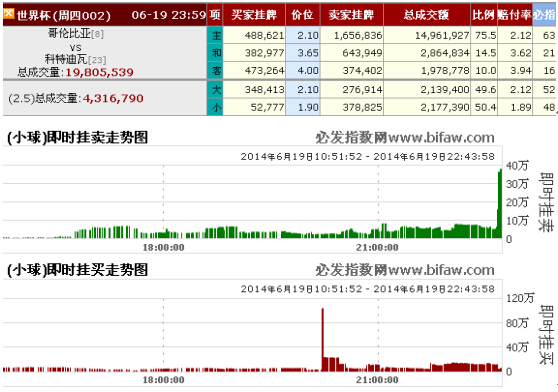Click under price 1.90
Image resolution: width=558 pixels, height=392 pixels.
tap(308, 107)
